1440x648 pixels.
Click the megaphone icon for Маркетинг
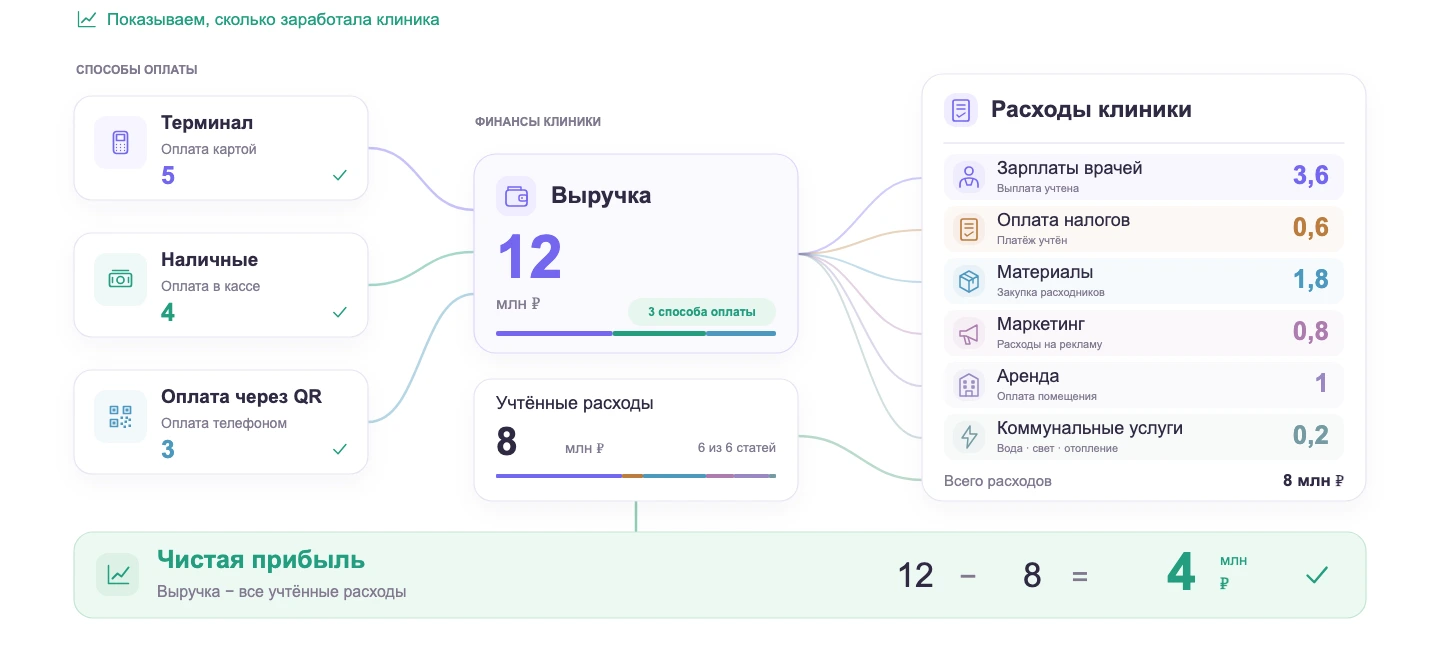coord(968,333)
